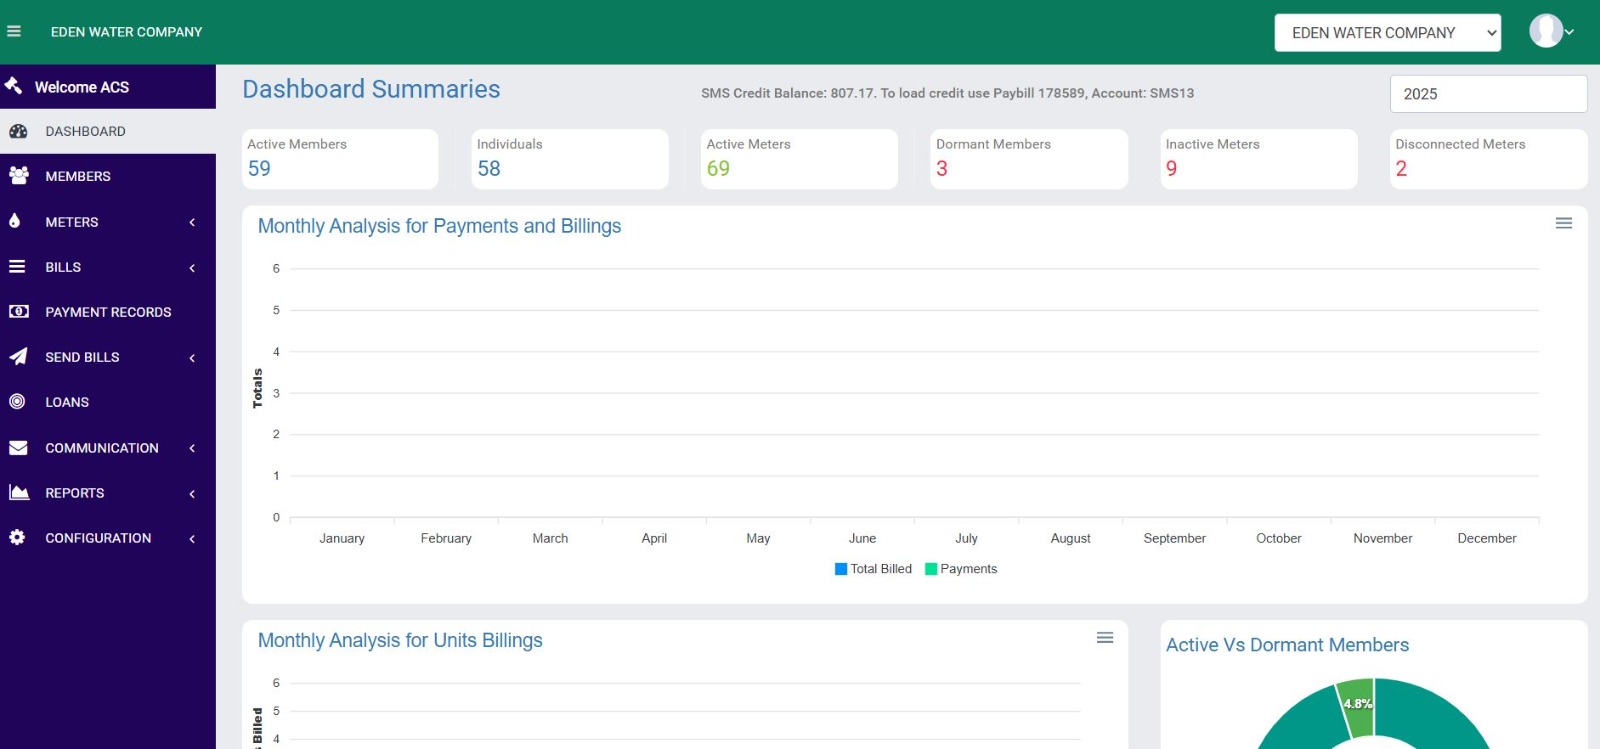Toggle Payments series in chart legend

coord(961,569)
